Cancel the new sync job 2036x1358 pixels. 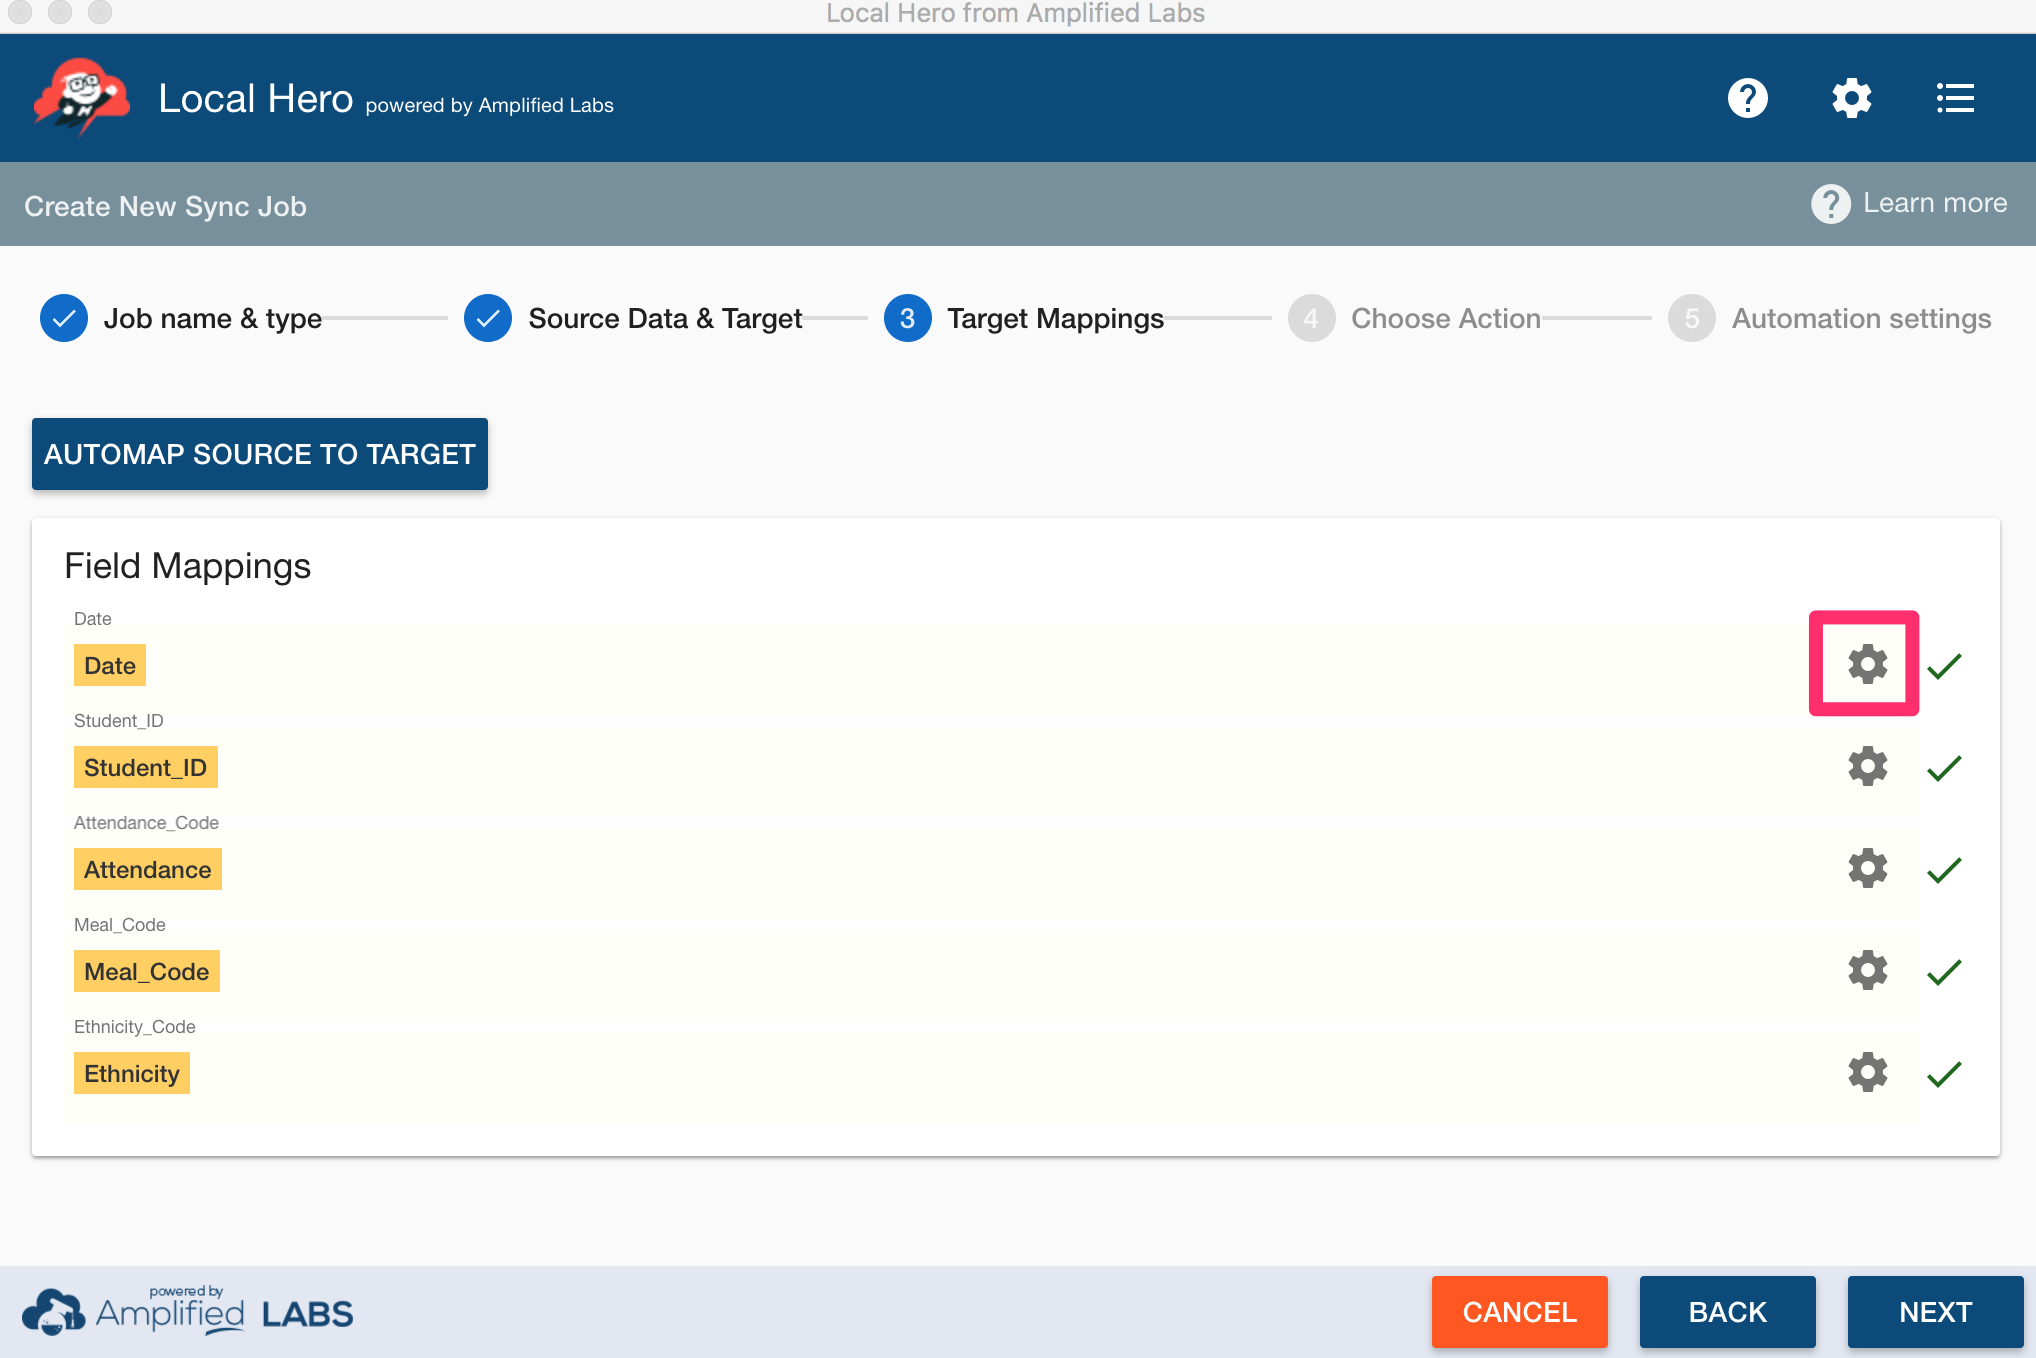pos(1519,1312)
